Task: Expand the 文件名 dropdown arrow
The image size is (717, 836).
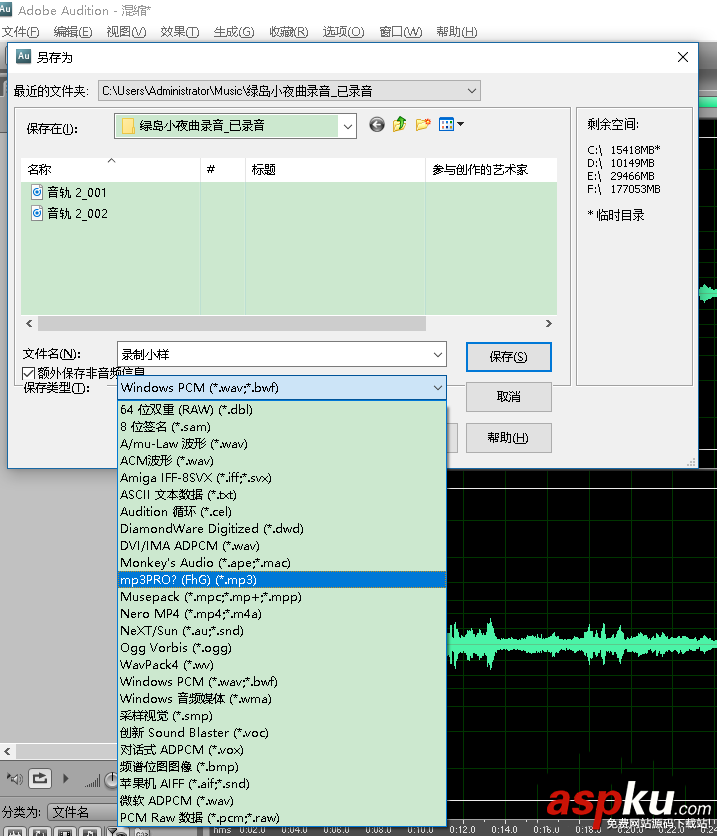Action: [438, 355]
